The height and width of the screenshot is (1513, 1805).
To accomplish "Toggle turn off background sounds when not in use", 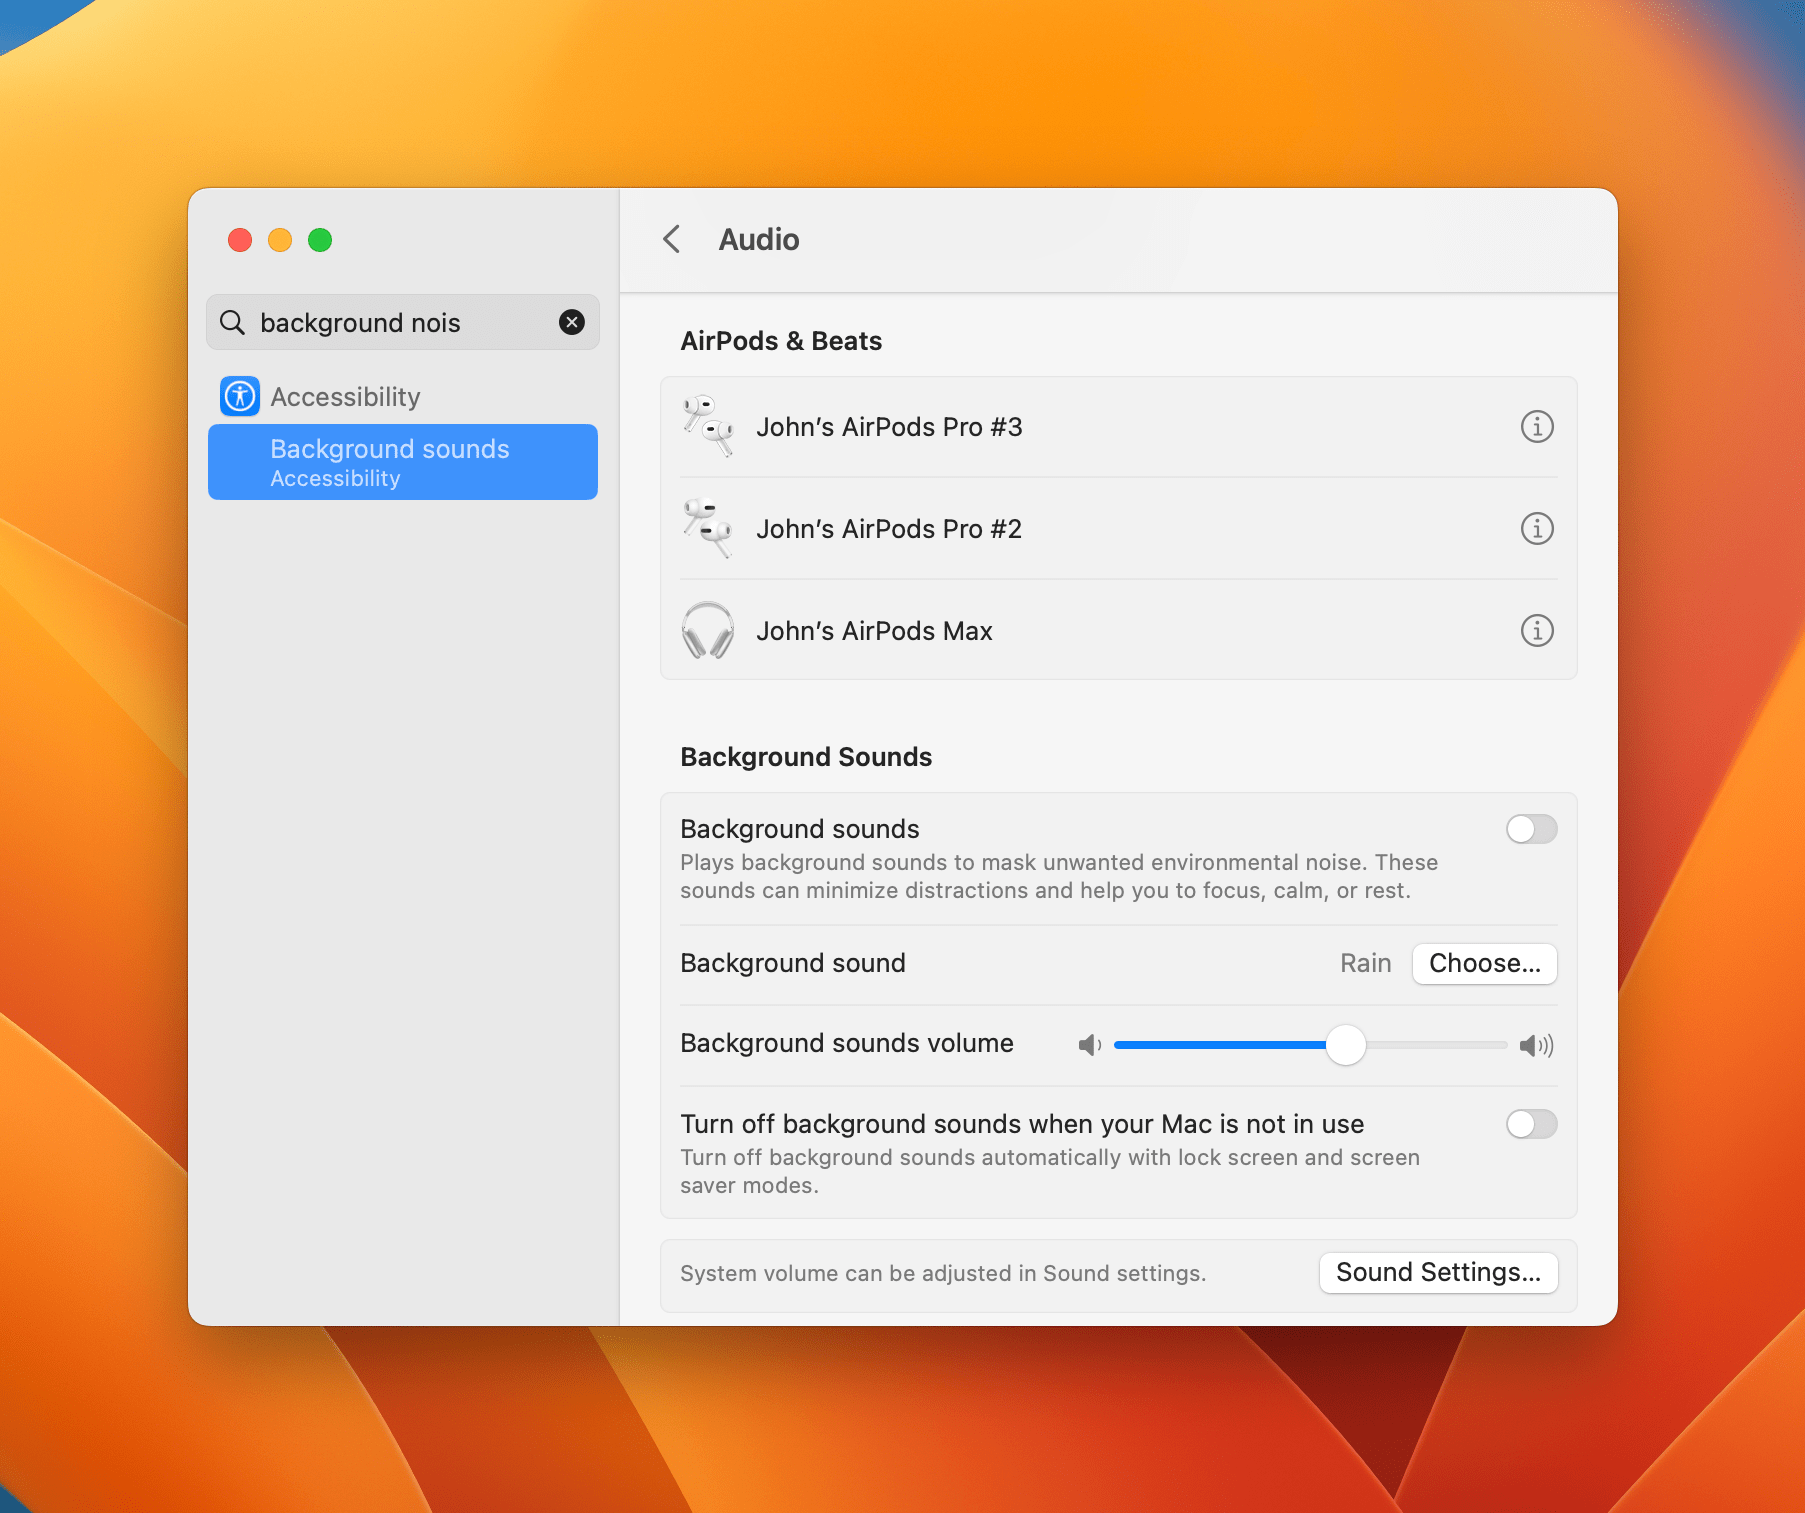I will tap(1532, 1124).
